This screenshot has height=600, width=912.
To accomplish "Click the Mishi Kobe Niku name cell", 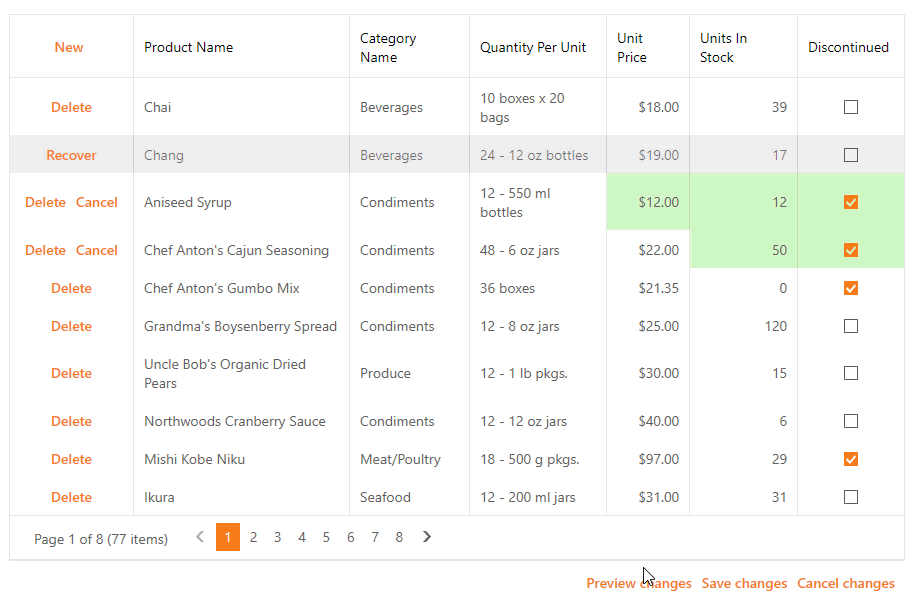I will click(x=241, y=459).
